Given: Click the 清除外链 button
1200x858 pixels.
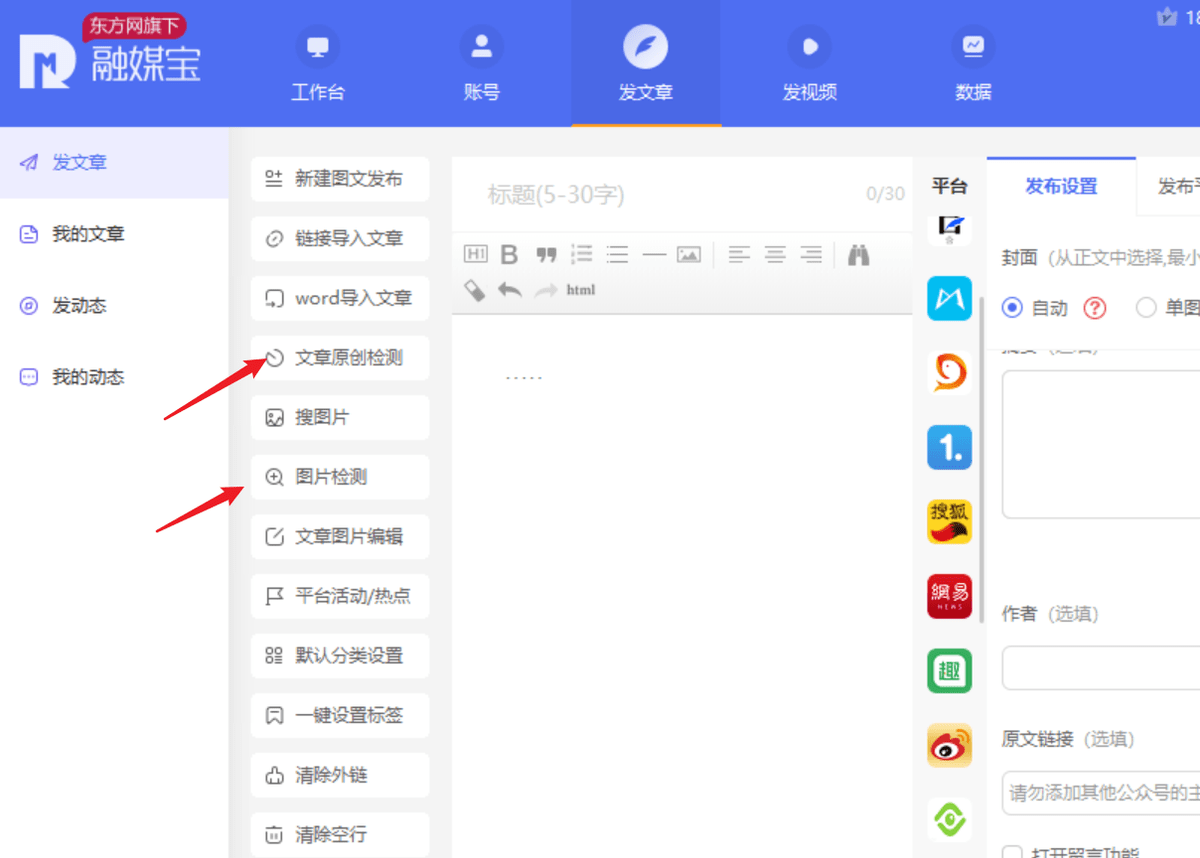Looking at the screenshot, I should (339, 775).
